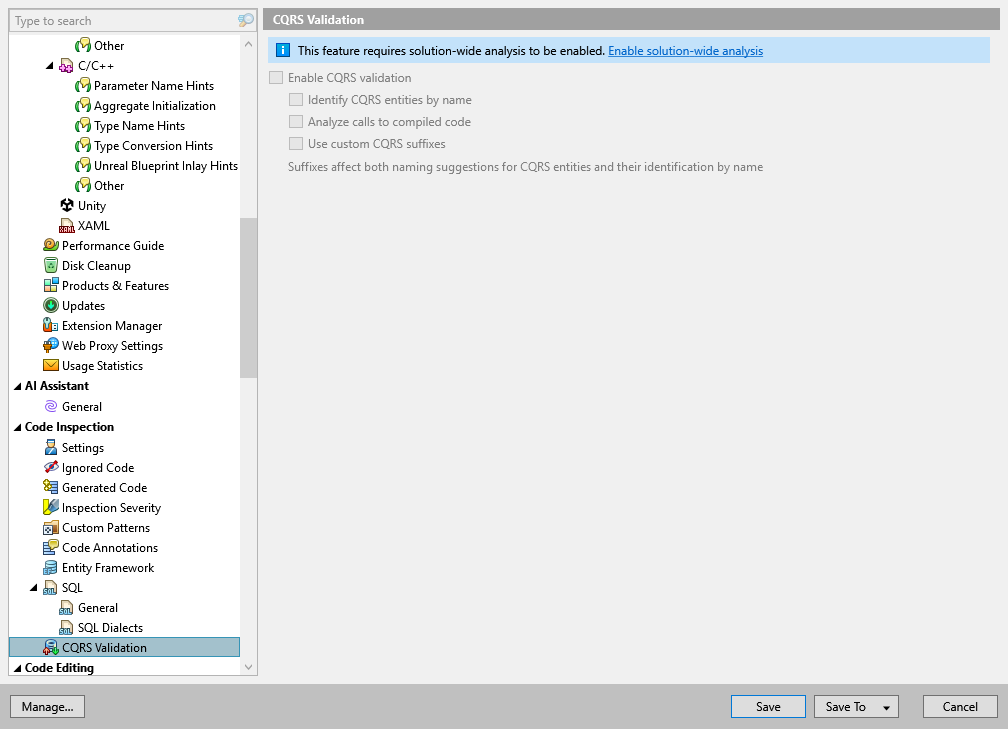Check Identify CQRS entities by name

pyautogui.click(x=296, y=99)
